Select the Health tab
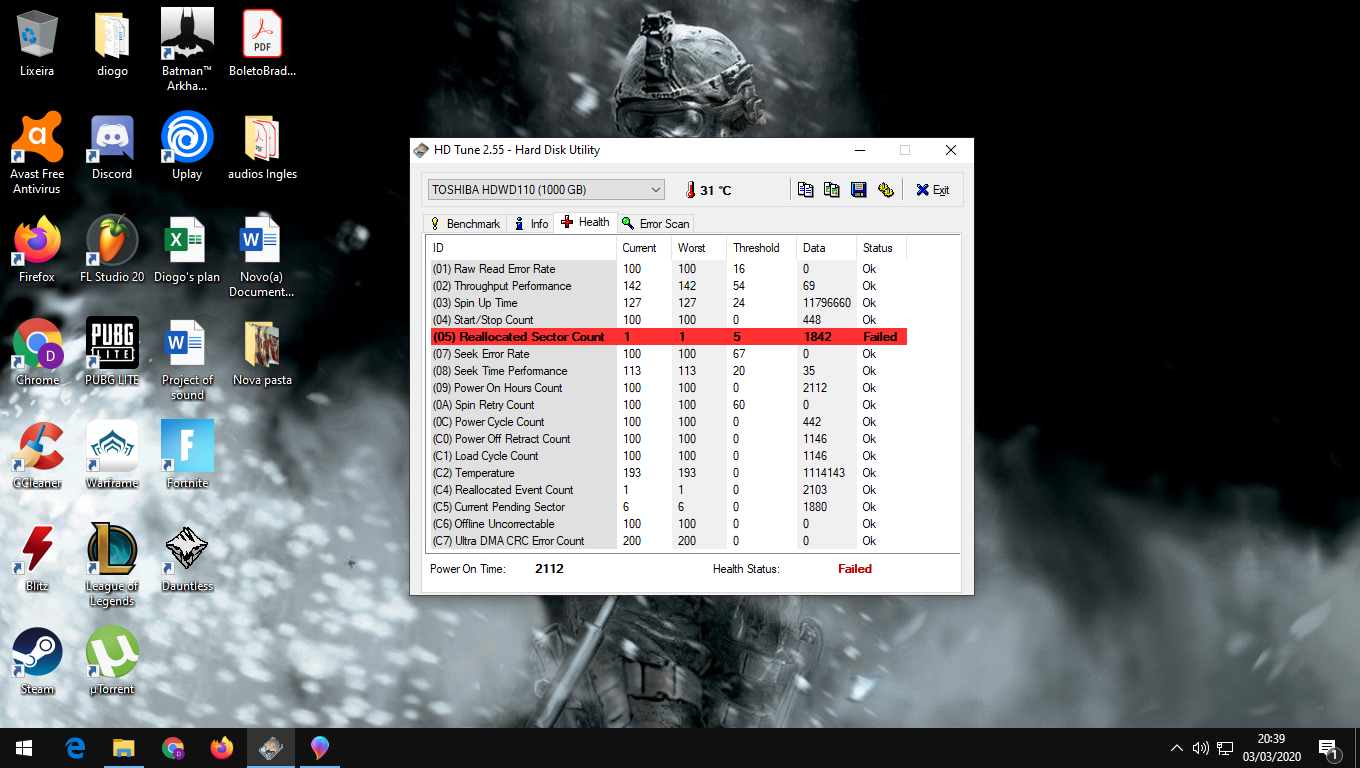This screenshot has width=1360, height=768. pos(586,222)
